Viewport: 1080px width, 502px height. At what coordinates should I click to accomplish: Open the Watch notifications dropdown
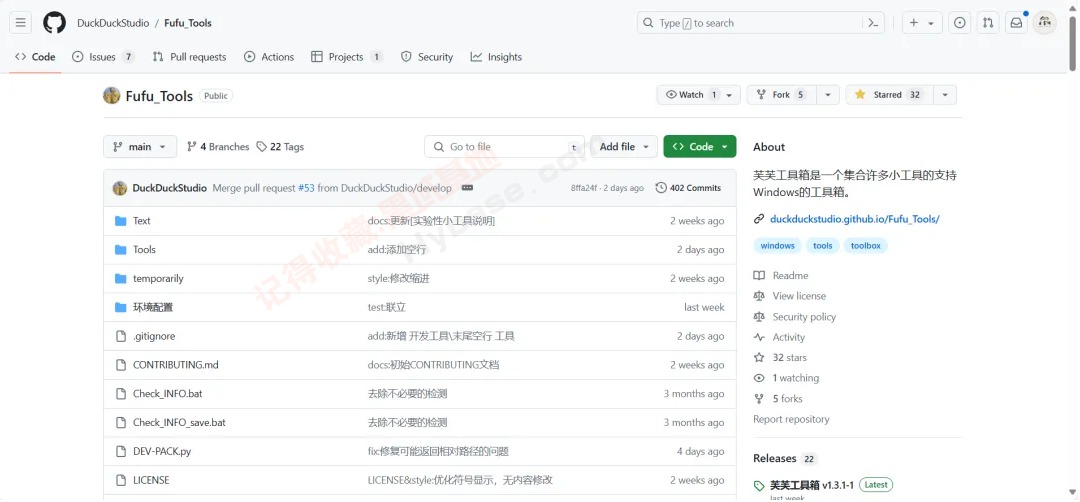pyautogui.click(x=698, y=95)
